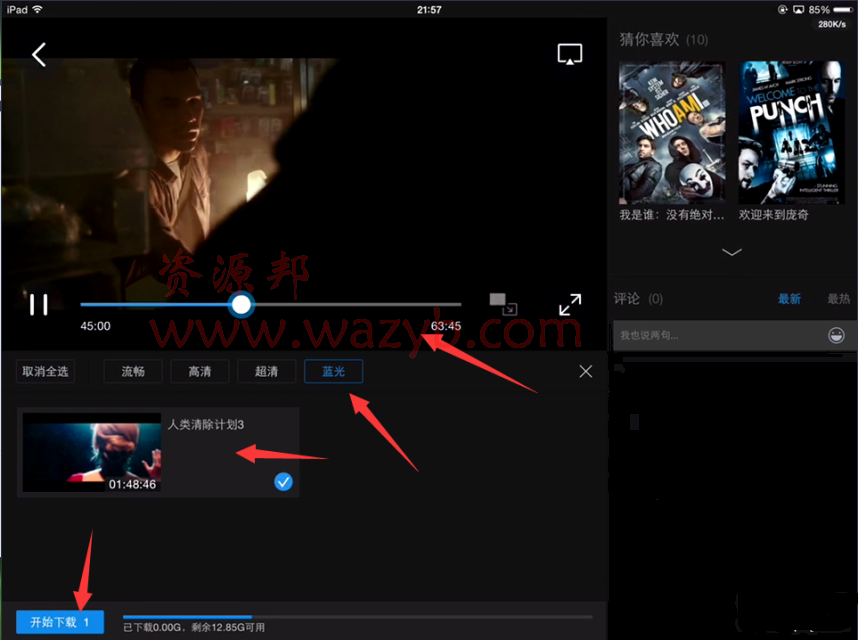Click the 评论 (0) heading

pyautogui.click(x=638, y=299)
